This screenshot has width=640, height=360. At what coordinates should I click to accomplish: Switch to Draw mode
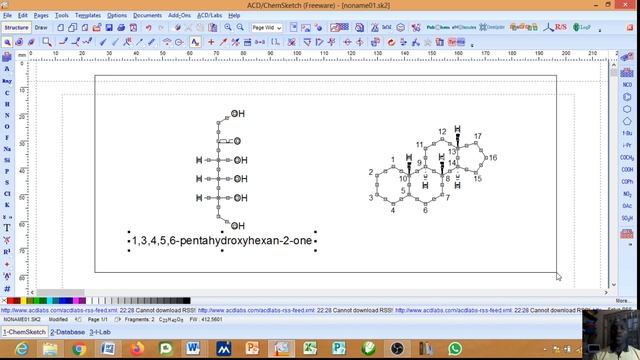coord(41,28)
